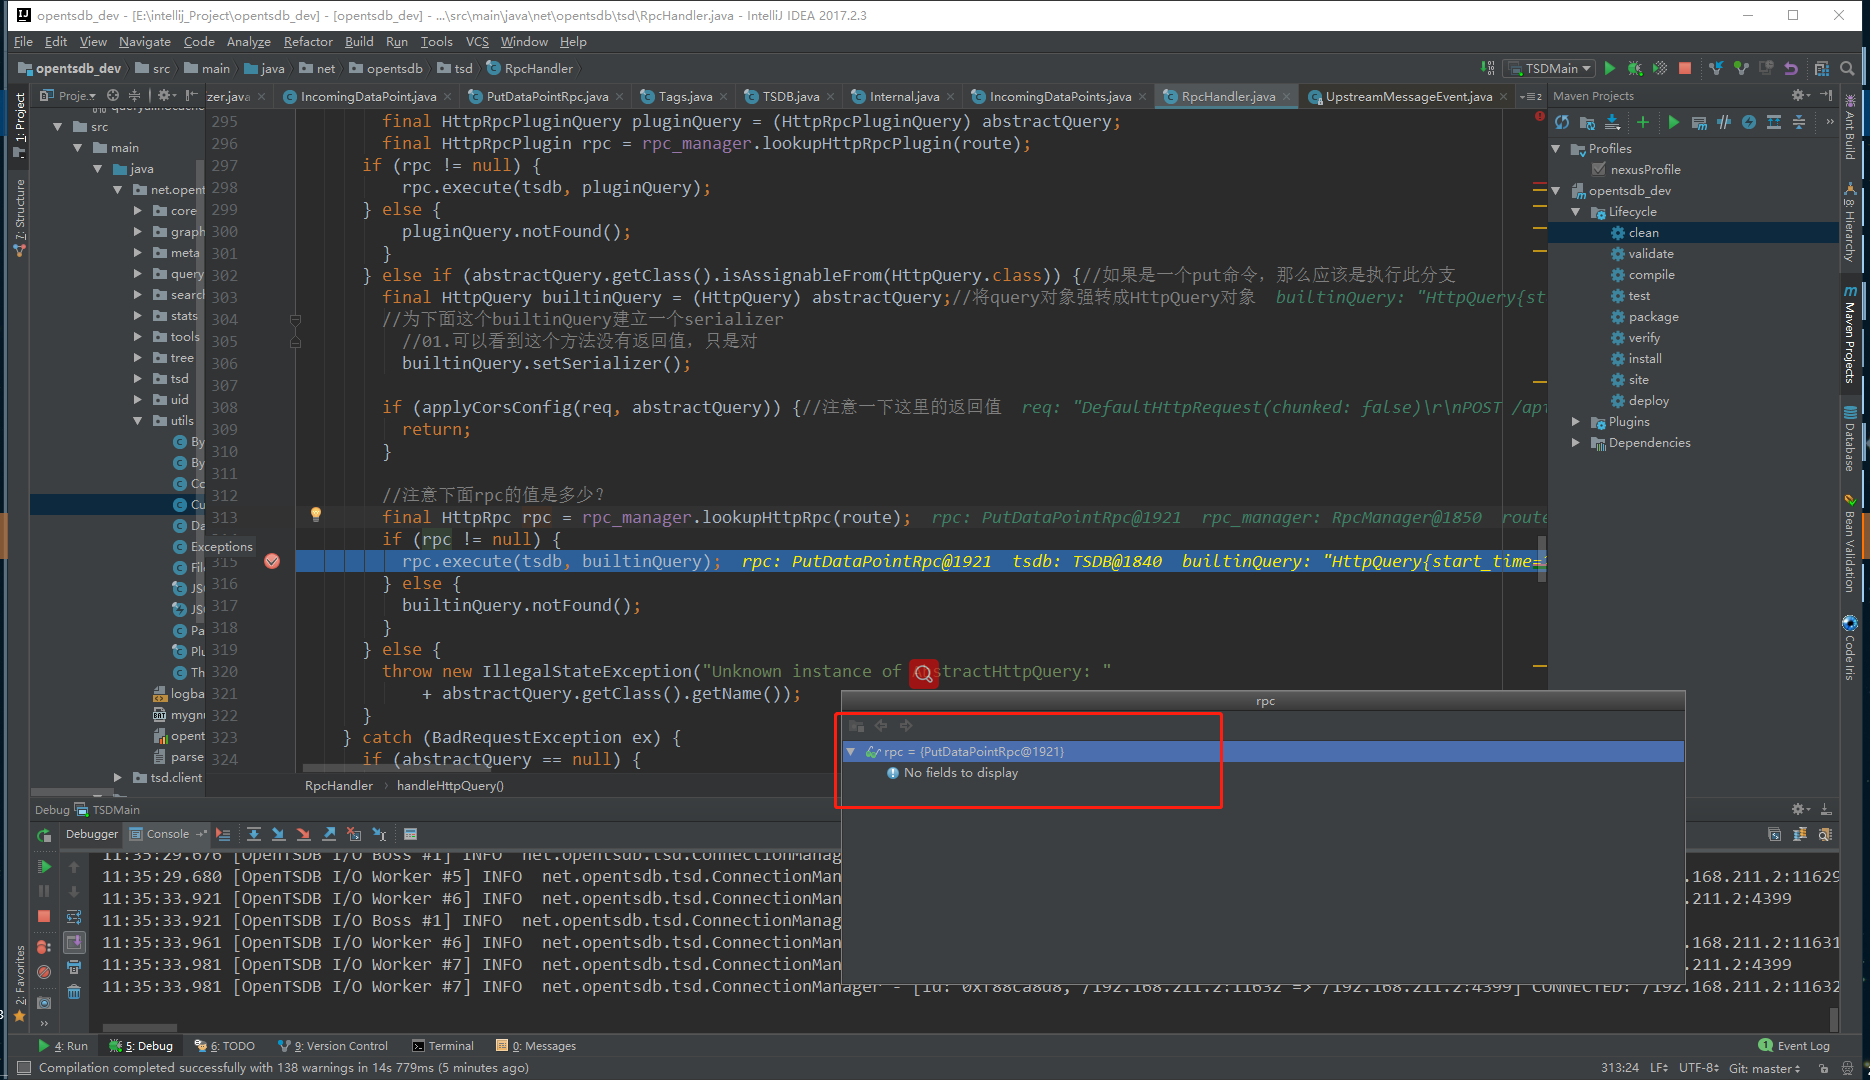Open the Version Control tool window
Viewport: 1870px width, 1080px height.
[333, 1046]
